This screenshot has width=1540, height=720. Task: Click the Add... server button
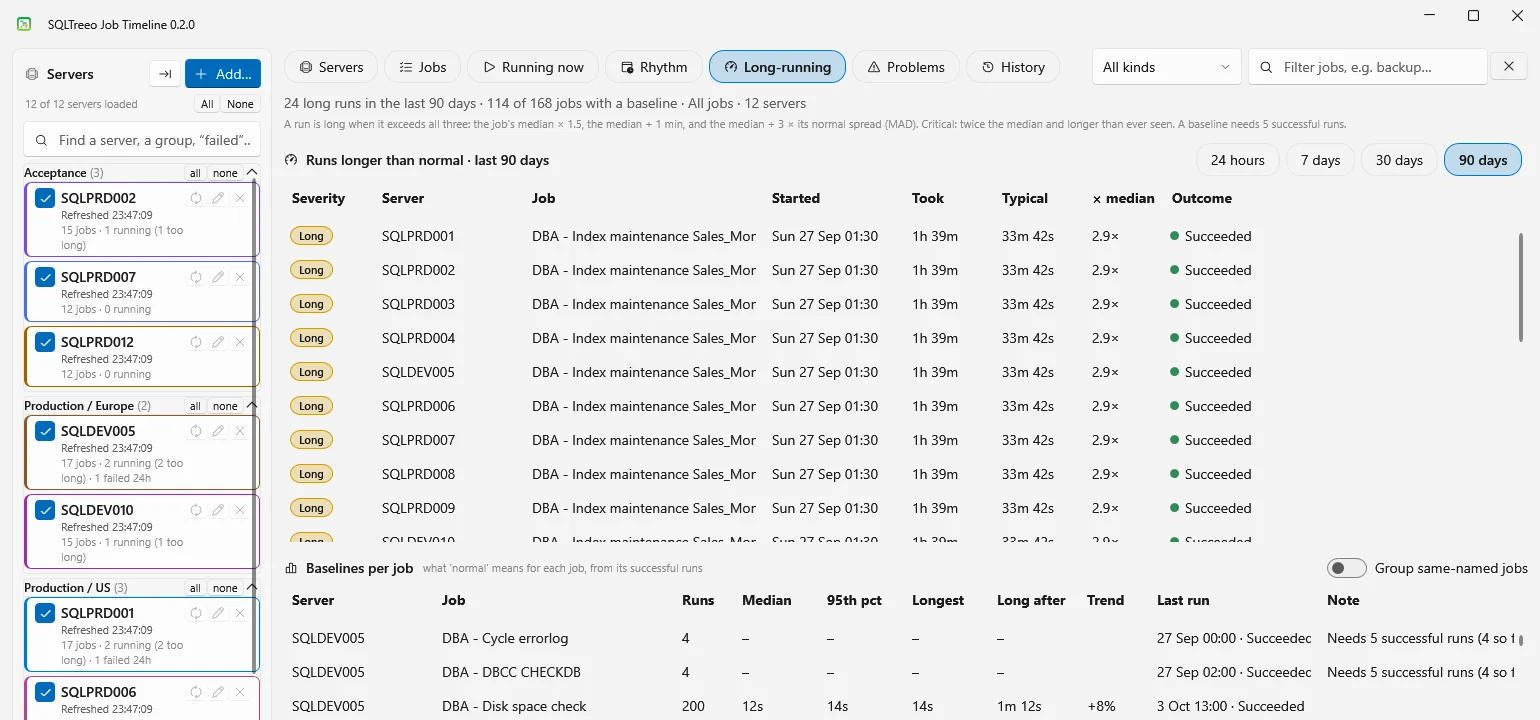point(223,74)
